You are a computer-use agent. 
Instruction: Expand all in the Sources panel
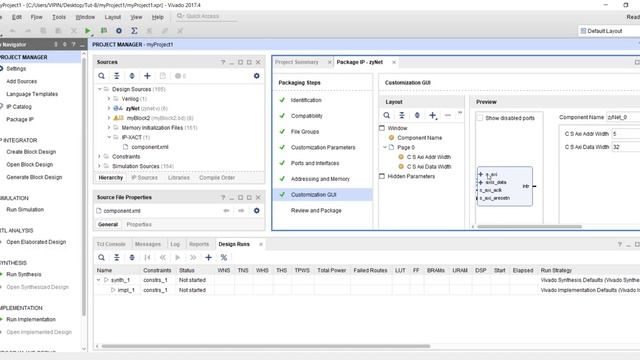tap(132, 76)
